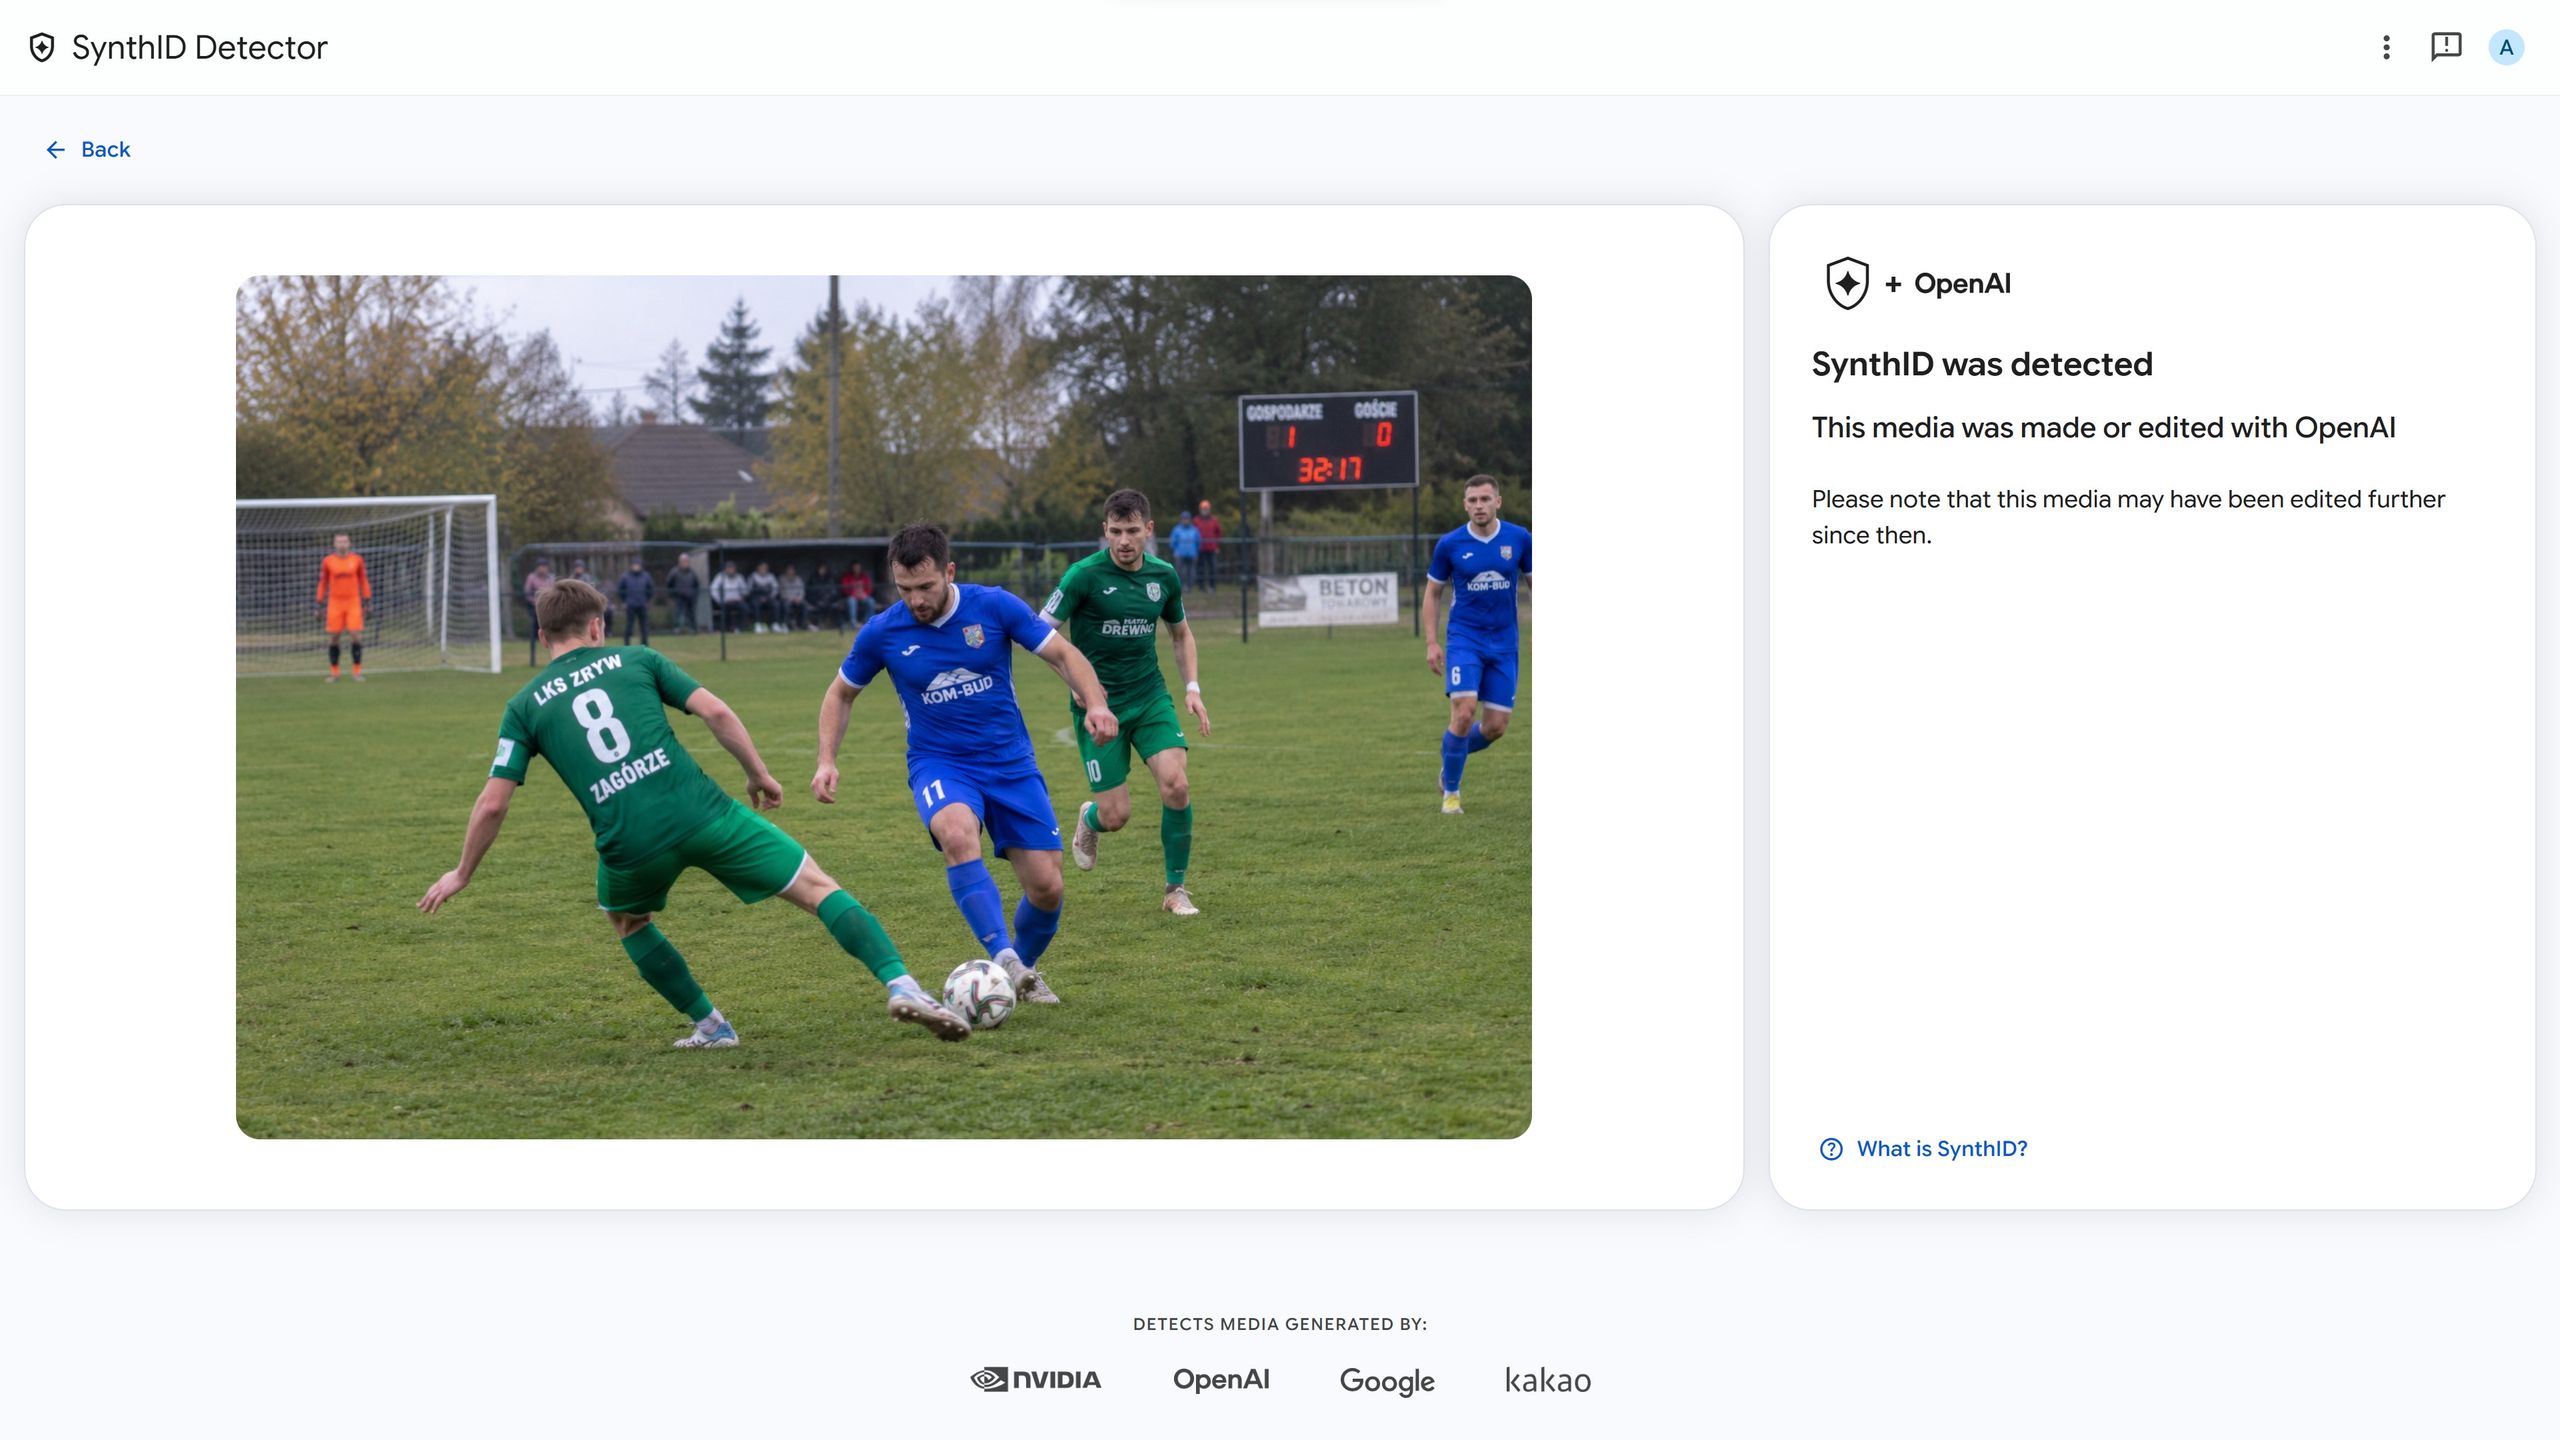Select the 'SynthID was detected' heading
The height and width of the screenshot is (1440, 2560).
pyautogui.click(x=1982, y=364)
